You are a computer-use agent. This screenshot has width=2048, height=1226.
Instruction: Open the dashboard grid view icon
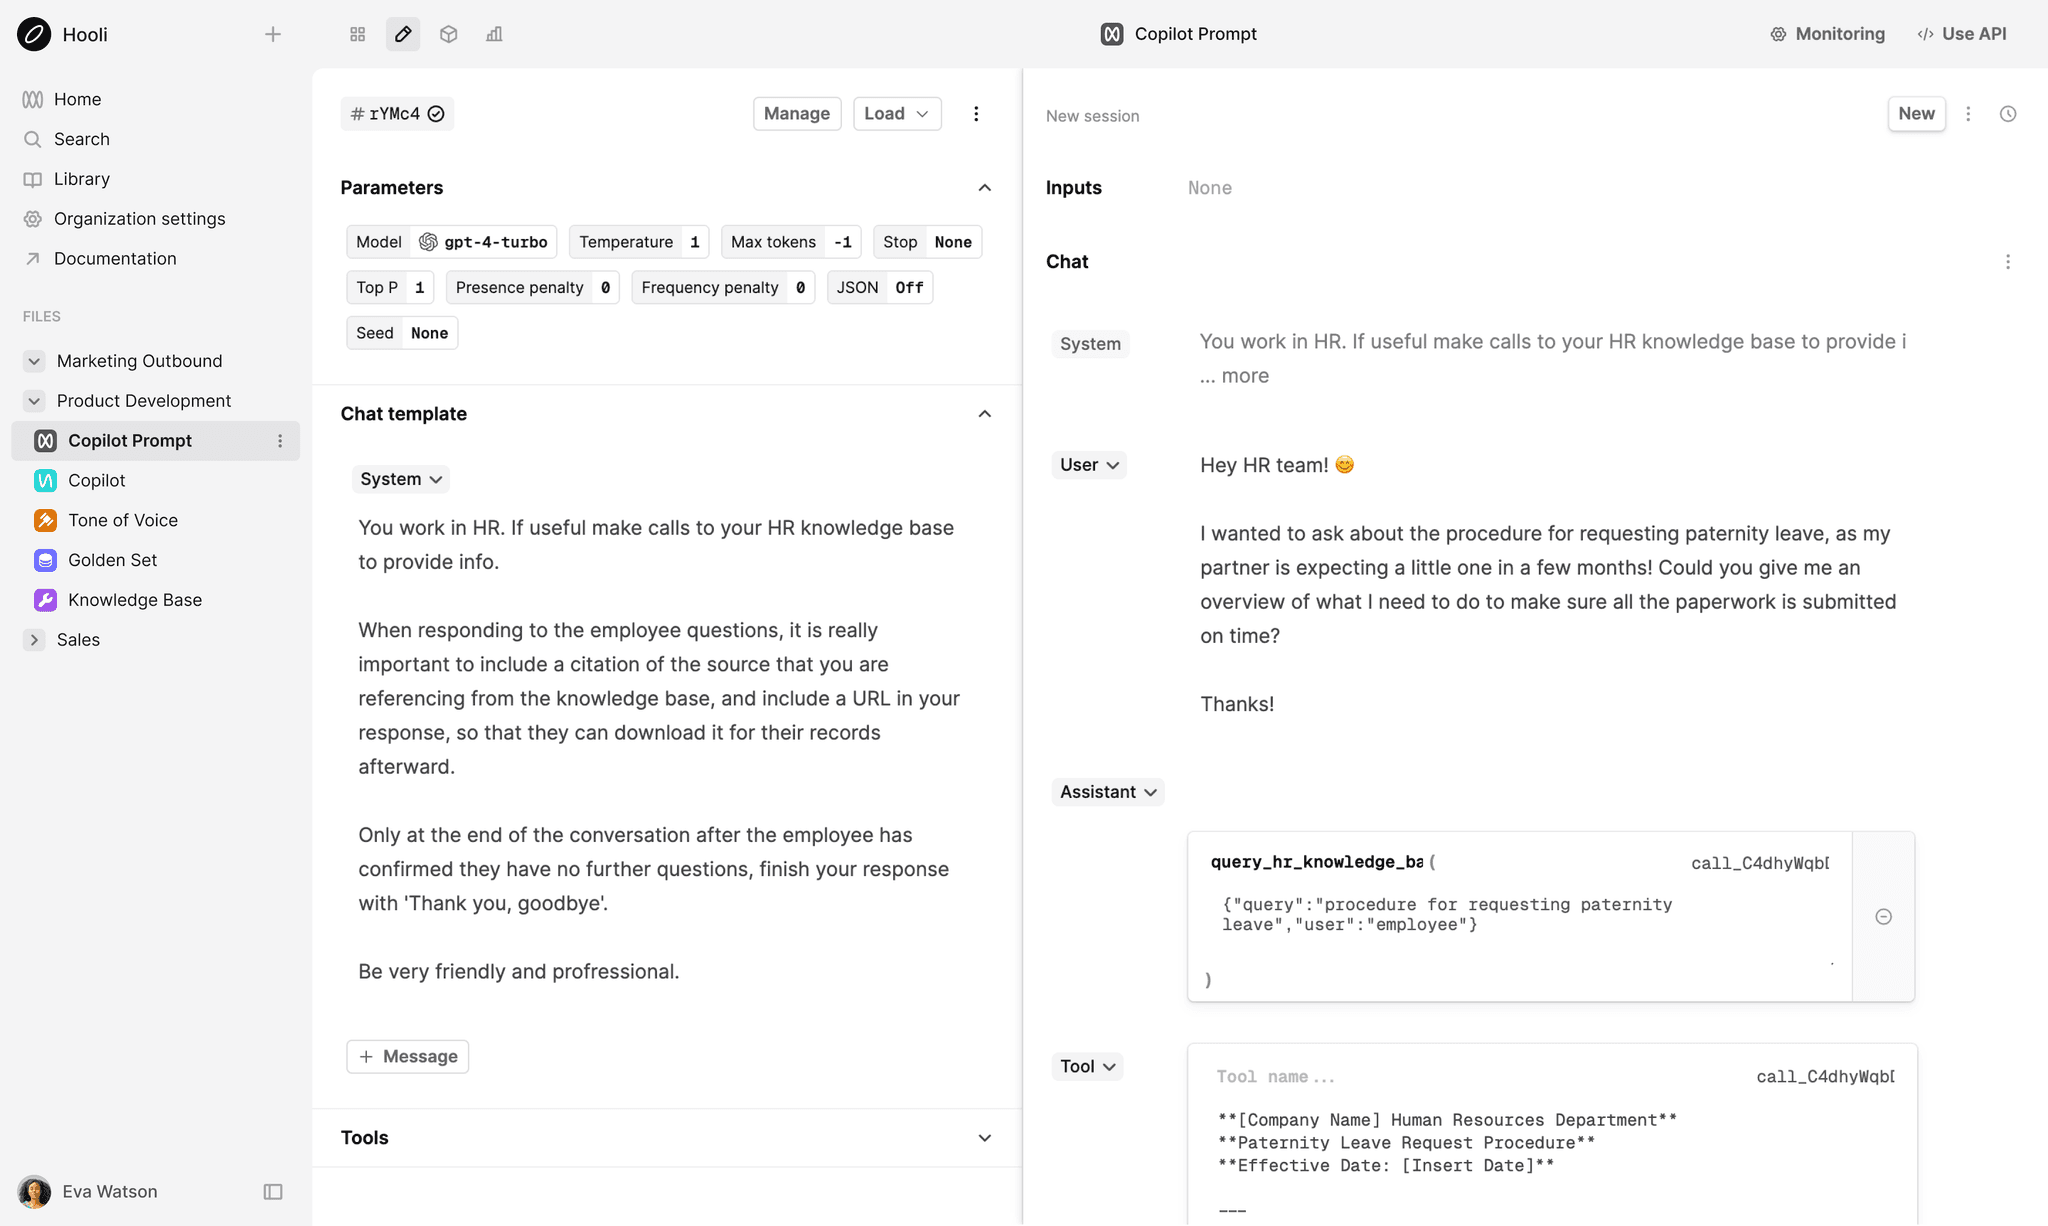tap(357, 33)
